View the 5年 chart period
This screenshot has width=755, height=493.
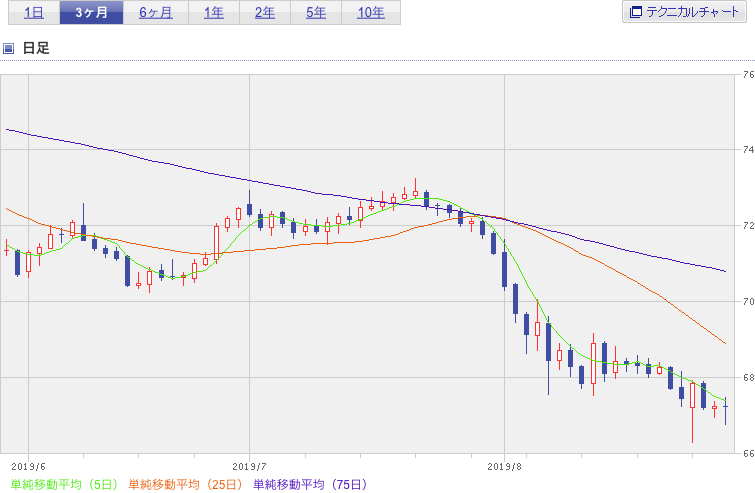[316, 12]
